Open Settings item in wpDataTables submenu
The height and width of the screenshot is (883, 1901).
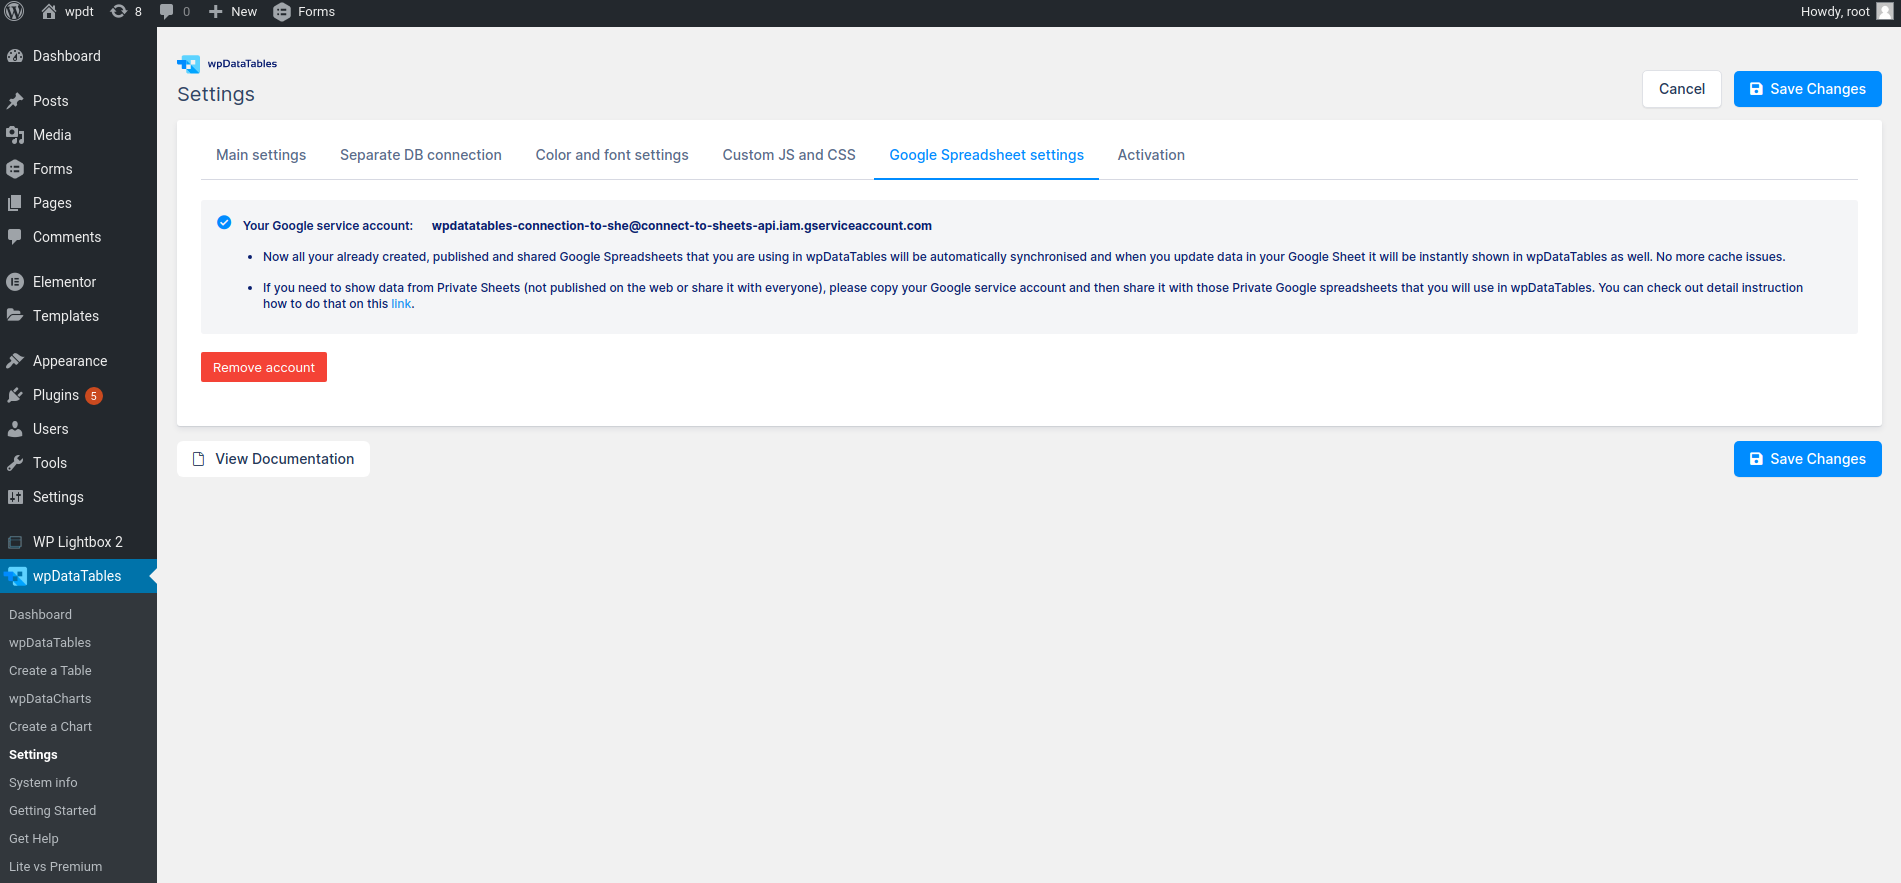click(33, 755)
